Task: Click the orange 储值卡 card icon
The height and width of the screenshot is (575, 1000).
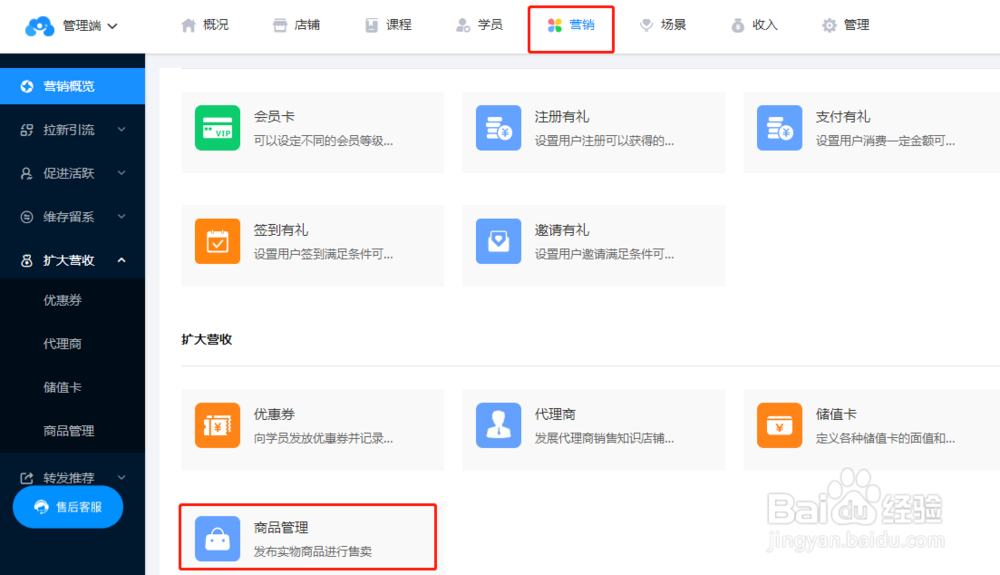Action: pos(779,425)
